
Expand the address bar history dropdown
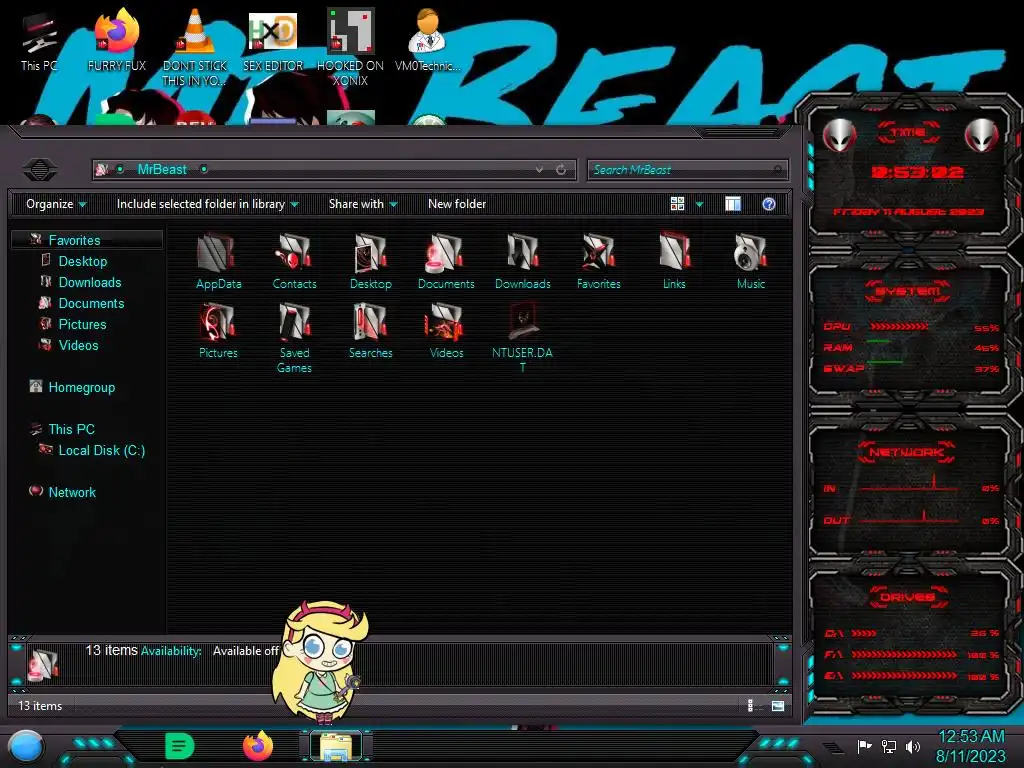539,170
